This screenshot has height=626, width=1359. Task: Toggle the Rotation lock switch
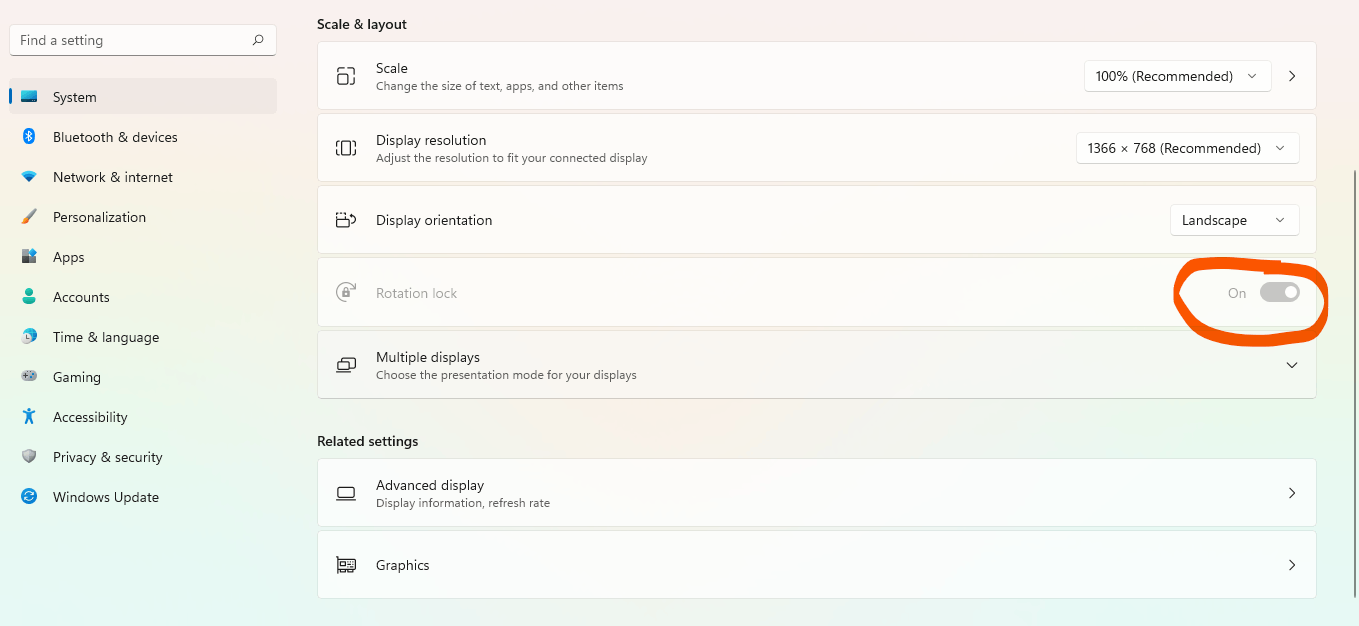[x=1279, y=293]
